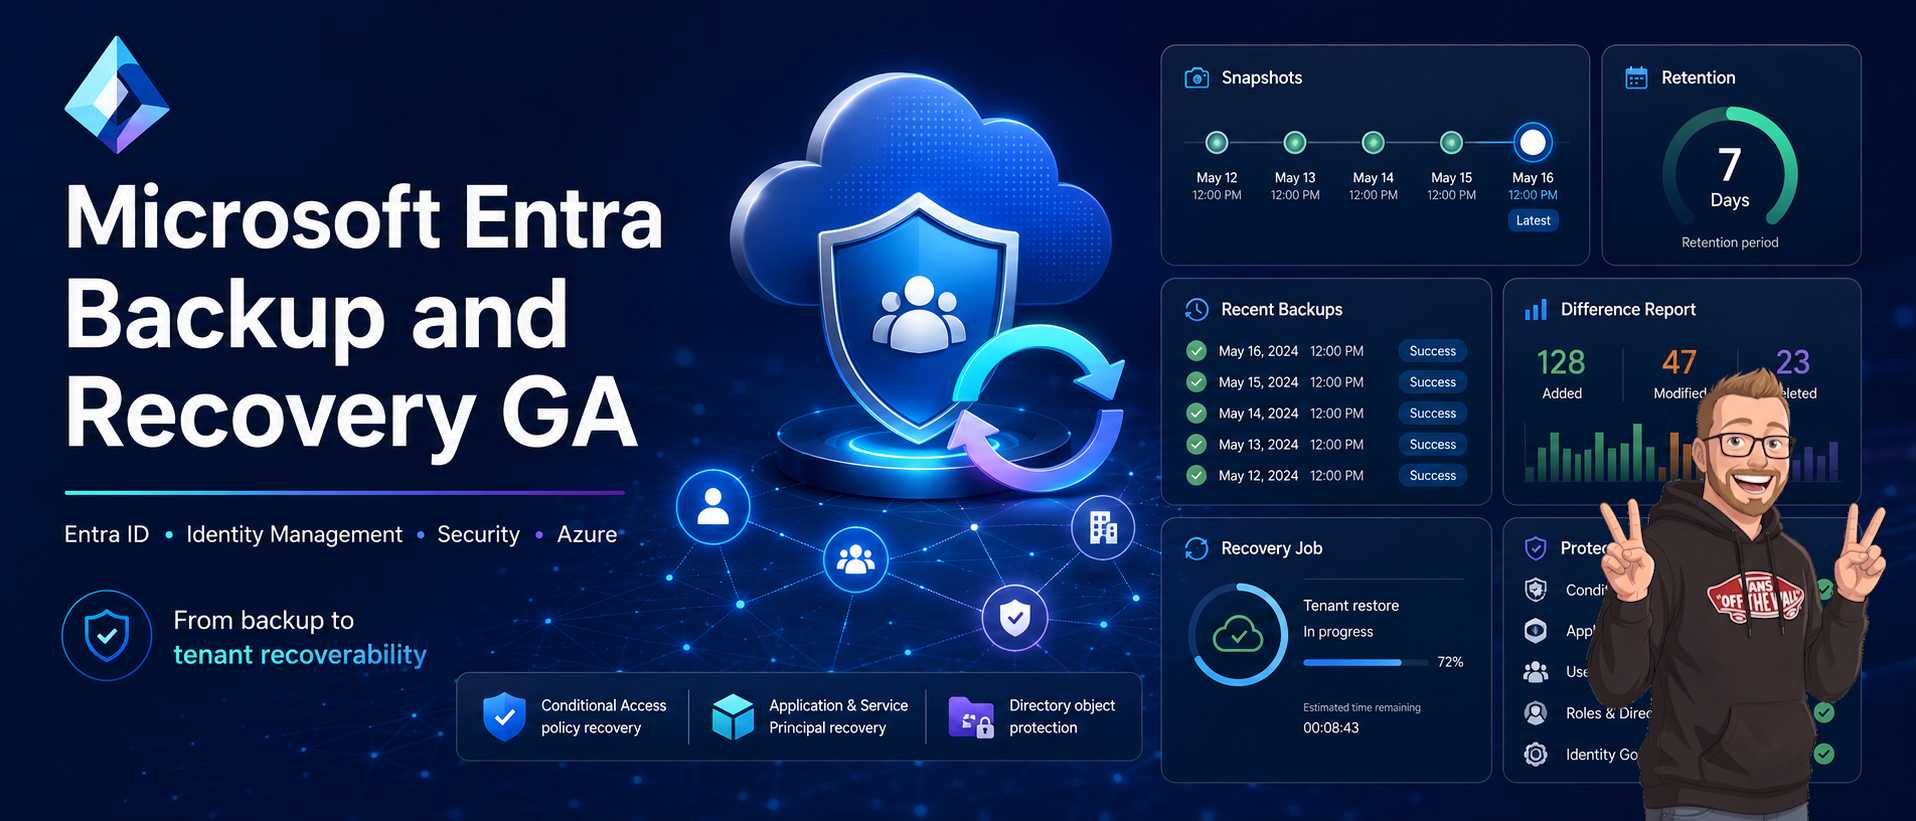Click the cloud checkmark icon in Recovery Job
The width and height of the screenshot is (1916, 821).
pos(1238,635)
